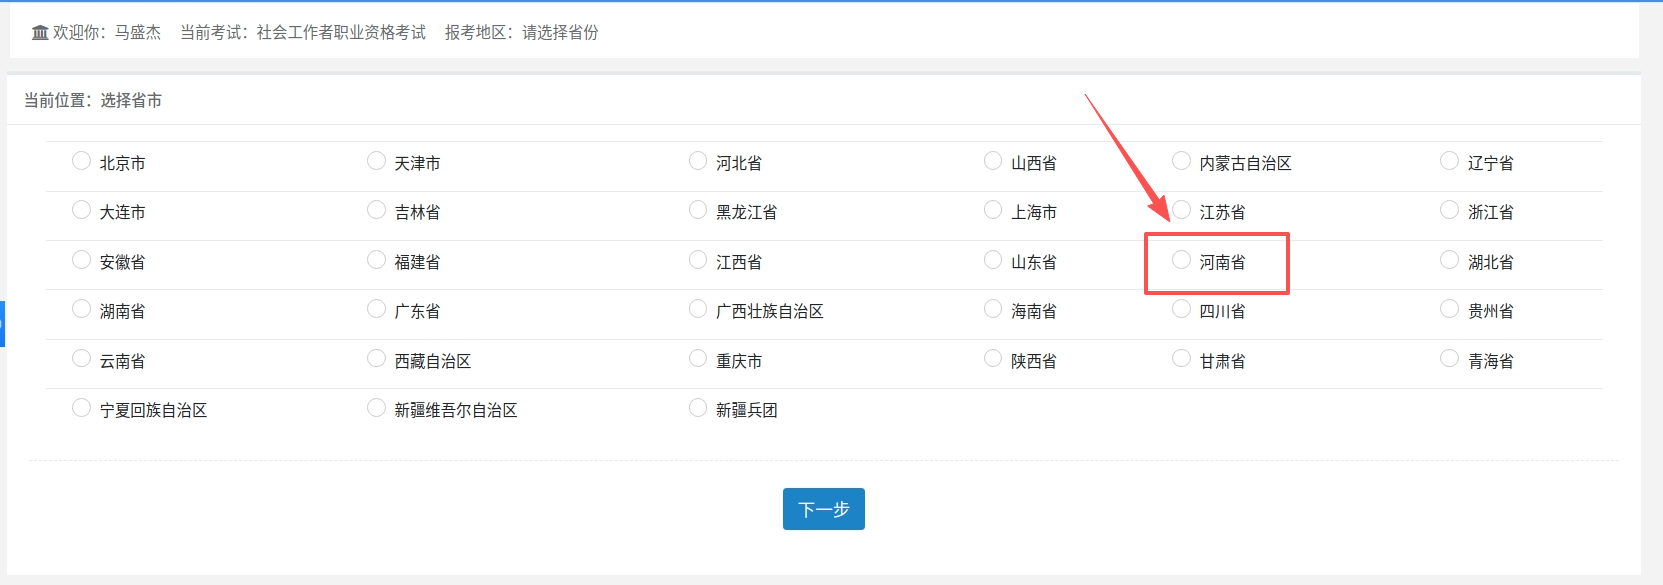The height and width of the screenshot is (585, 1663).
Task: Pick the 青海省 radio option
Action: 1449,358
